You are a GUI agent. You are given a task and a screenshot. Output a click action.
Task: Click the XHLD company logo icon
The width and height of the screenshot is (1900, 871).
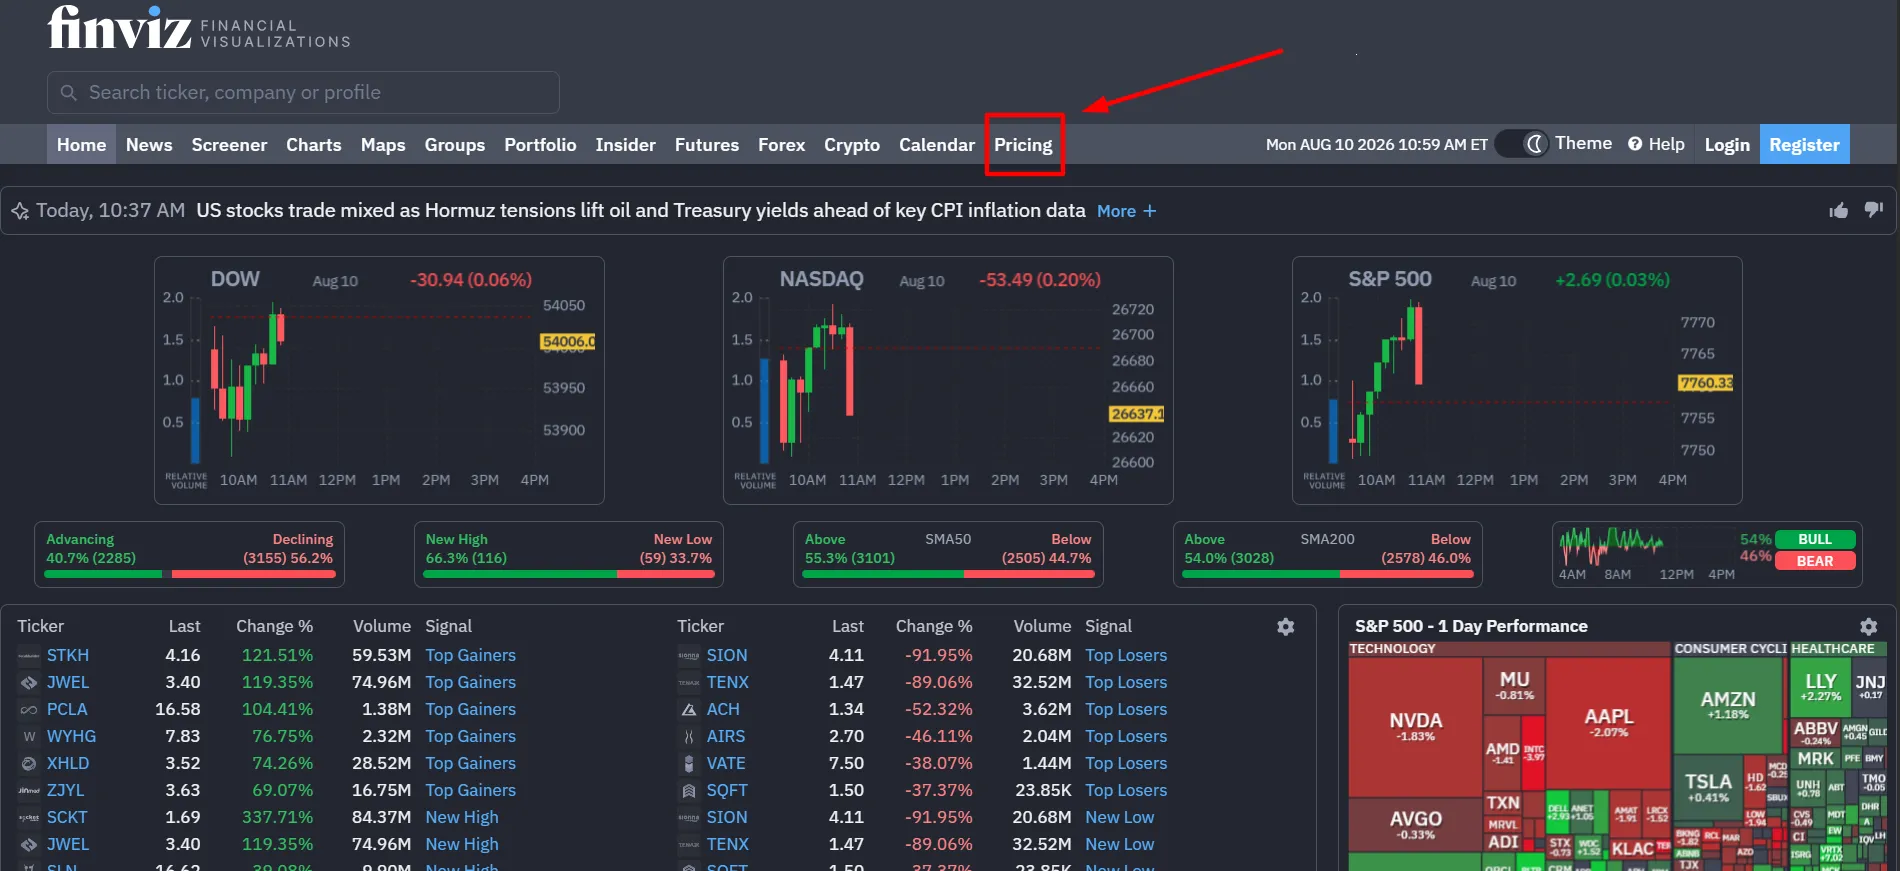coord(29,764)
